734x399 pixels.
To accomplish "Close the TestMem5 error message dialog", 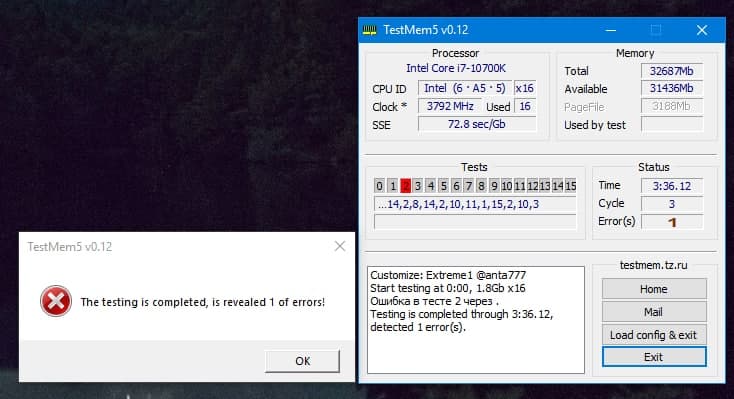I will pos(340,246).
